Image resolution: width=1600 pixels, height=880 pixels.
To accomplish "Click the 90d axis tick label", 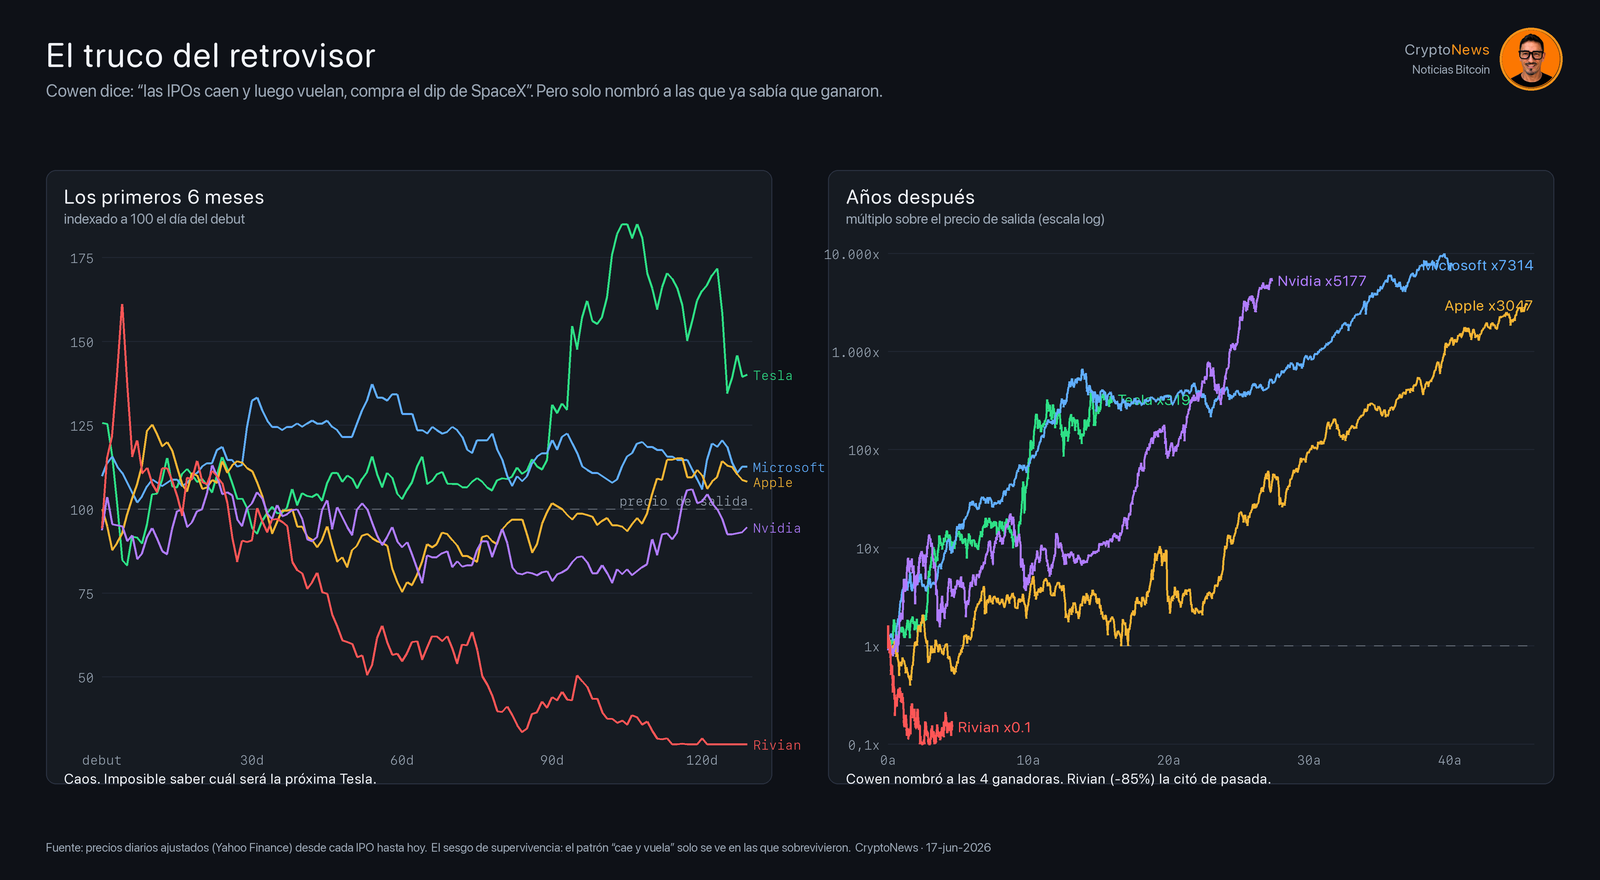I will 552,761.
